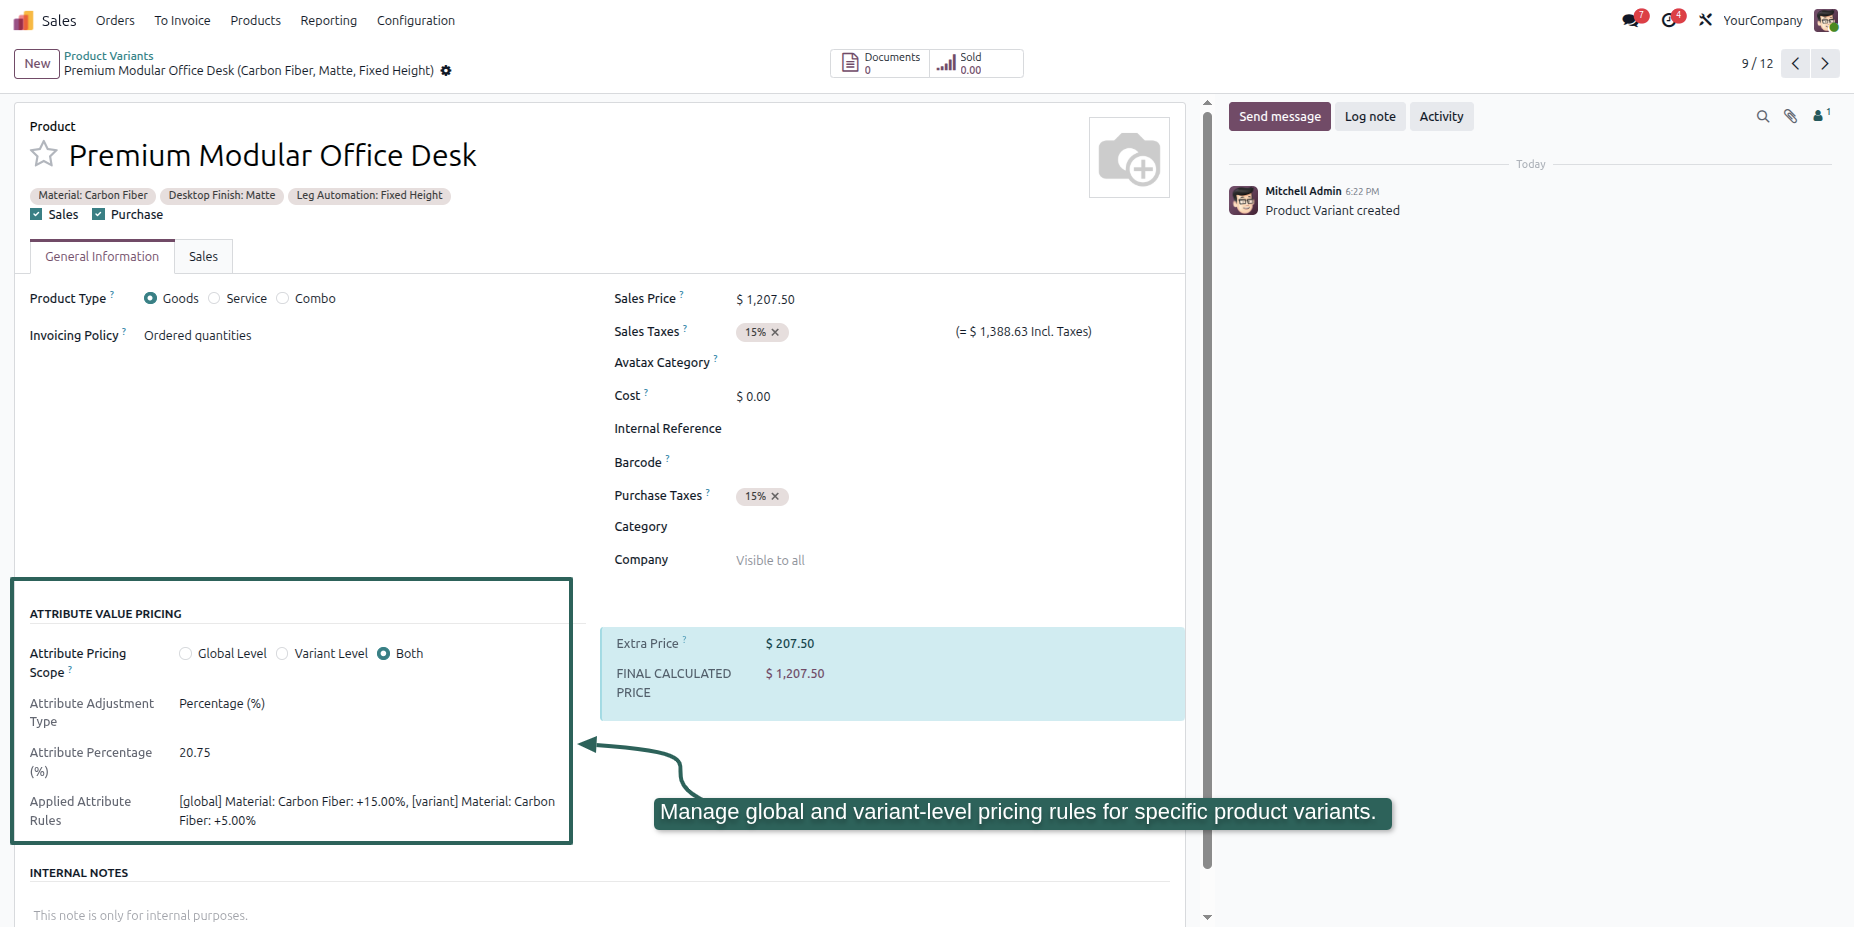Remove the 15% Sales Taxes tag
Screen dimensions: 1854x927
coord(775,332)
